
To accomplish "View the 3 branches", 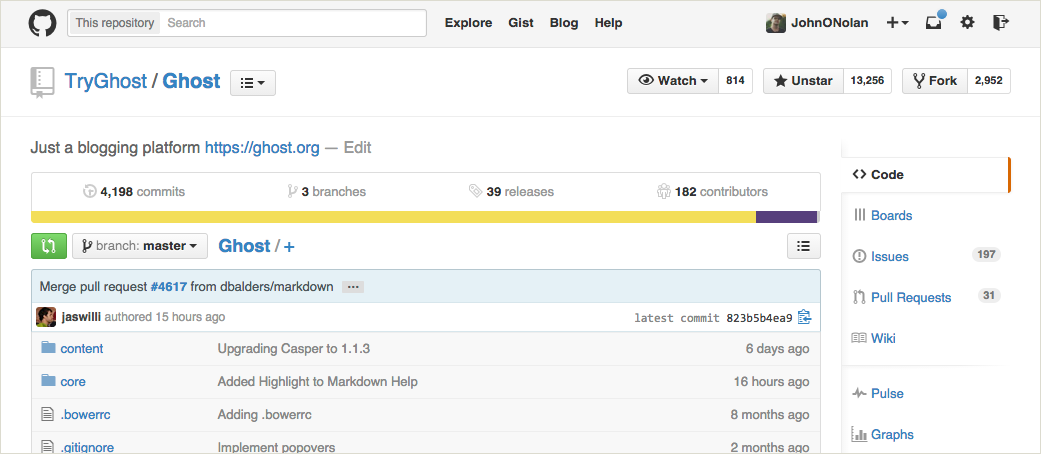I will [x=326, y=192].
